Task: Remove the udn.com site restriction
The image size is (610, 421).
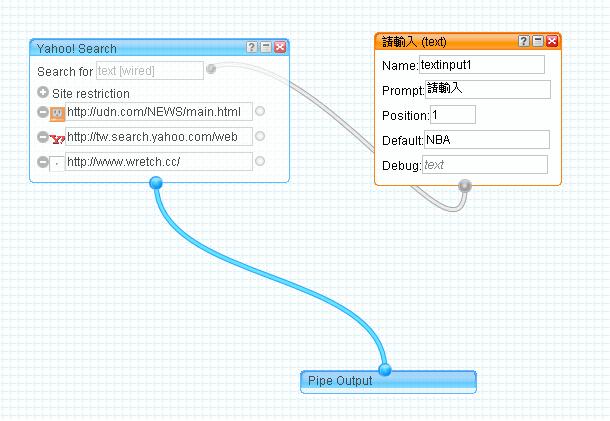Action: coord(43,112)
